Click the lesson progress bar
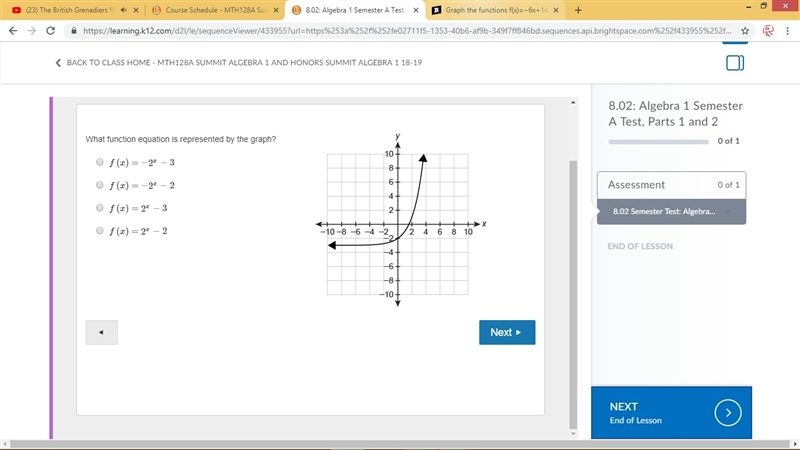Viewport: 800px width, 450px height. point(658,141)
